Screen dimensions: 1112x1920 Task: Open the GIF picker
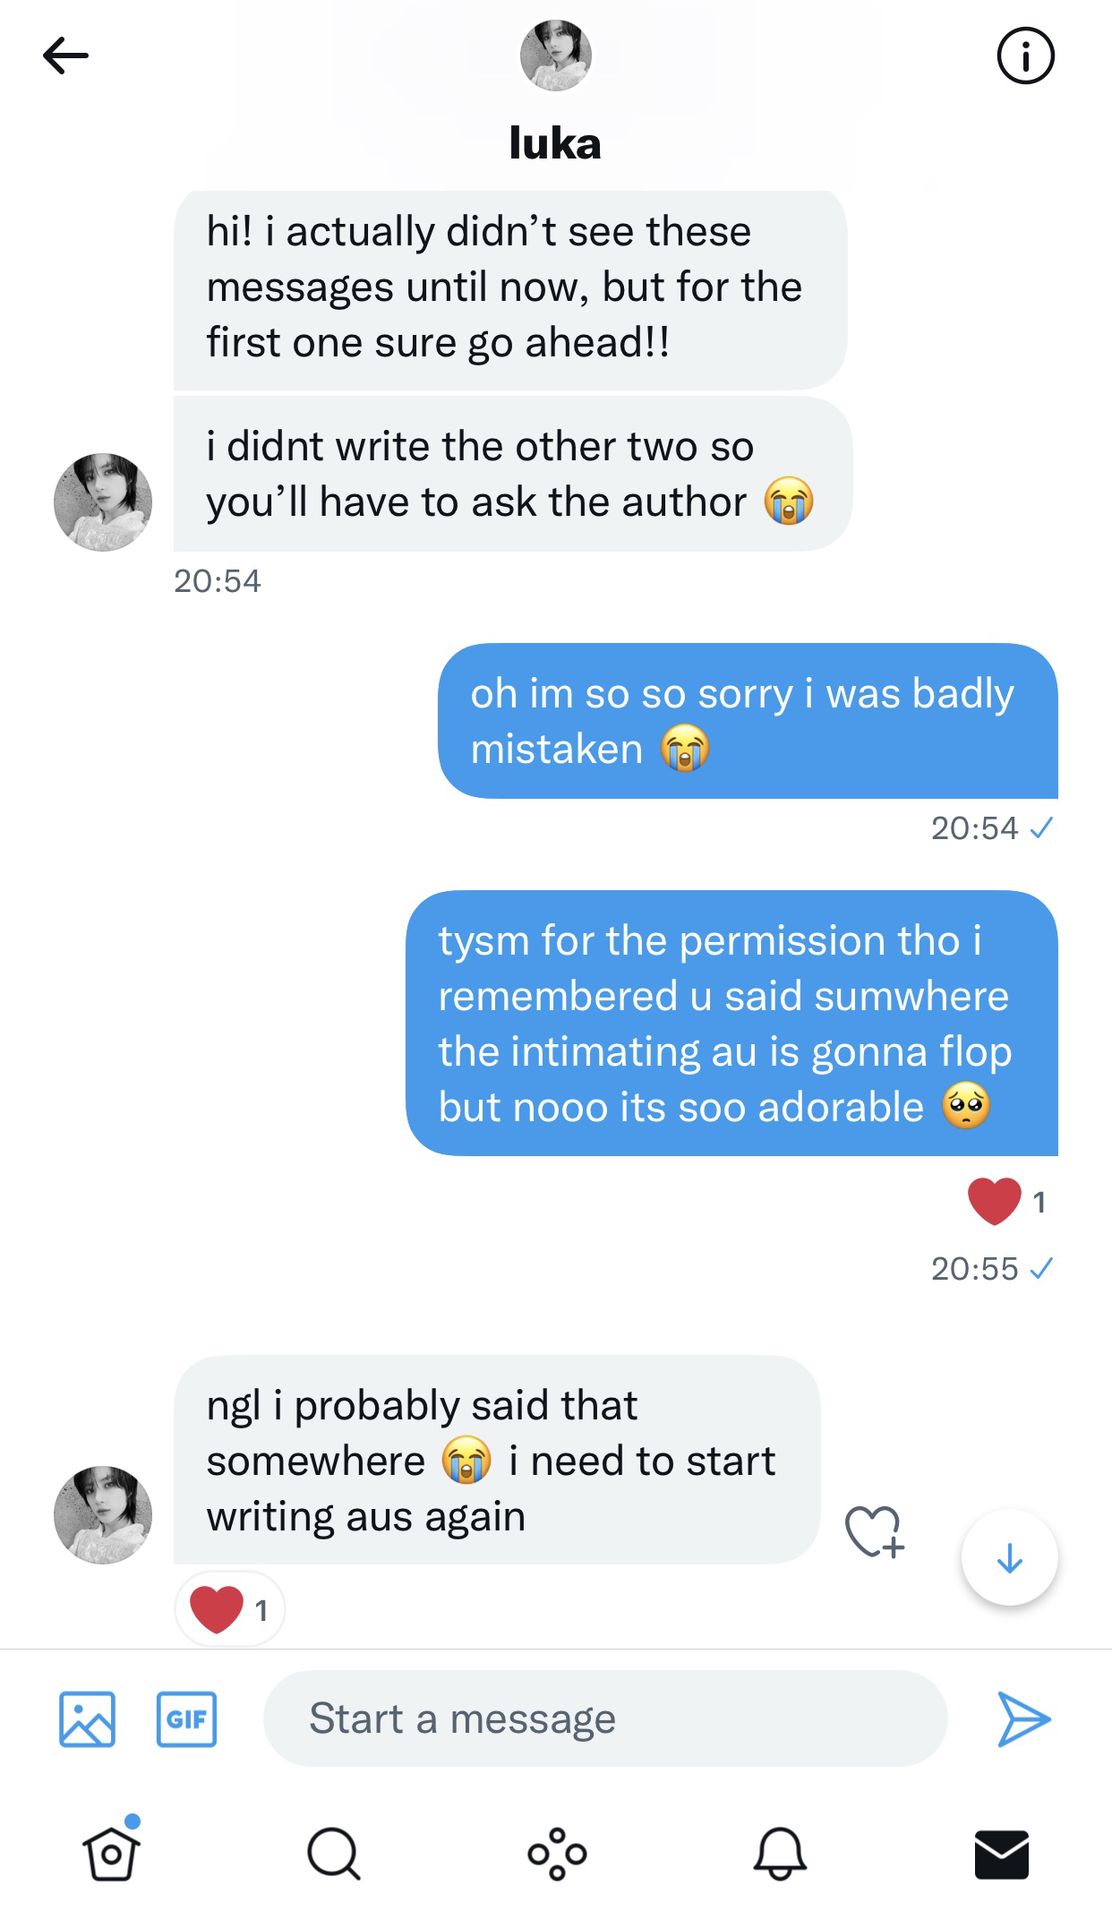click(187, 1719)
